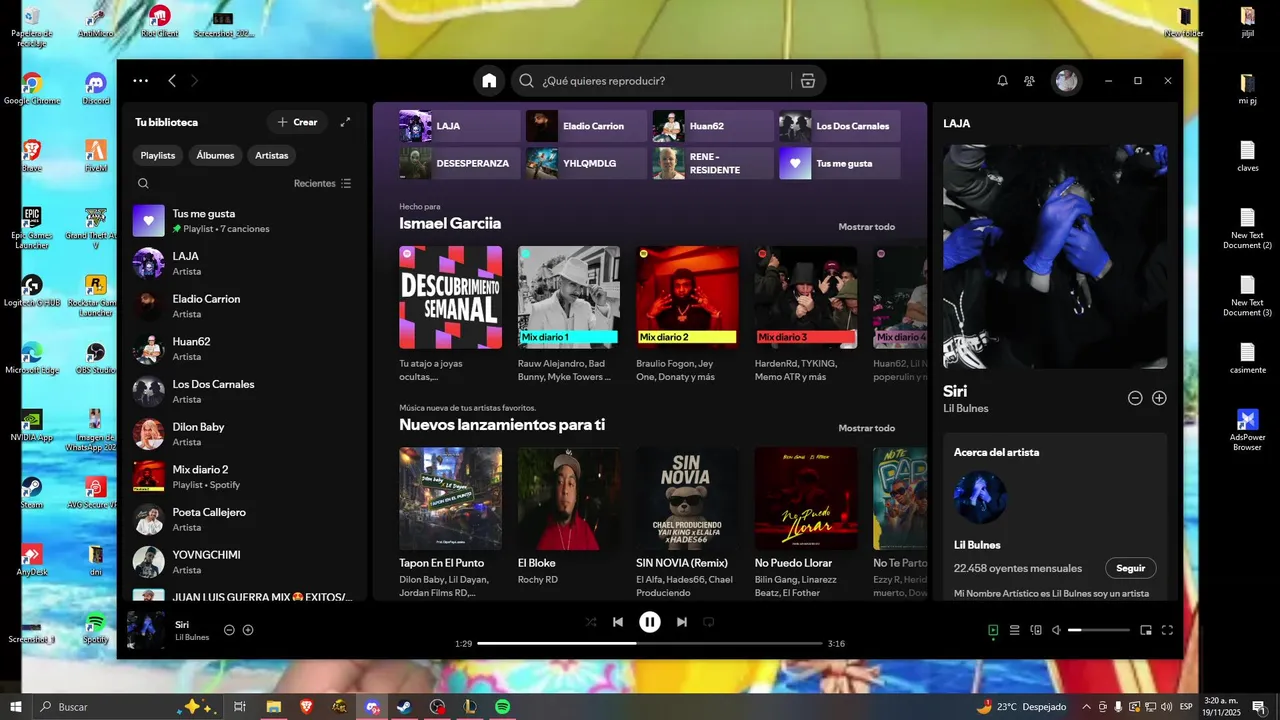
Task: Open Brave from the Windows taskbar
Action: pos(306,707)
